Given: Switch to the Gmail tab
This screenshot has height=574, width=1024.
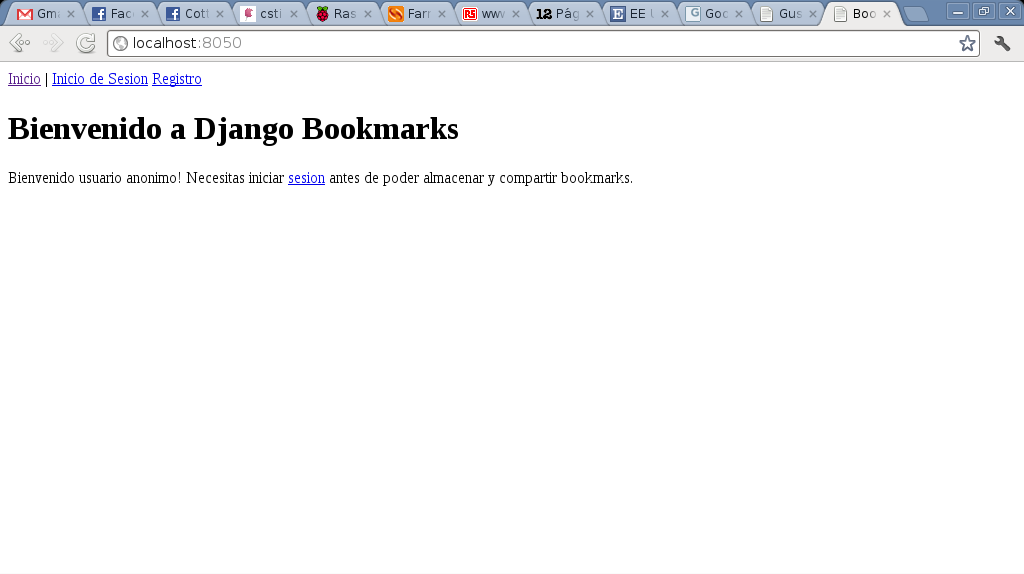Looking at the screenshot, I should coord(40,14).
